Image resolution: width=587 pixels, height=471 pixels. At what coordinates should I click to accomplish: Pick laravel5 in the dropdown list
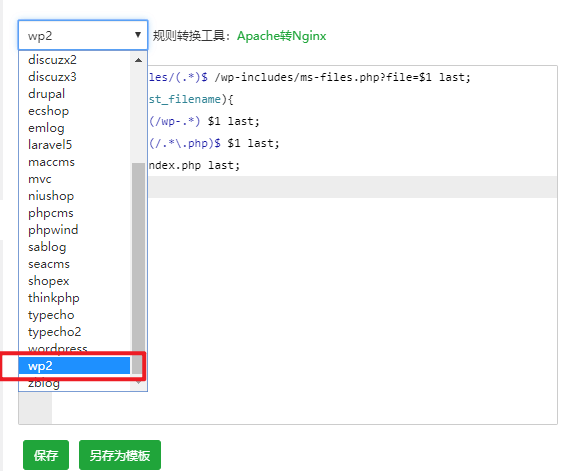(75, 145)
